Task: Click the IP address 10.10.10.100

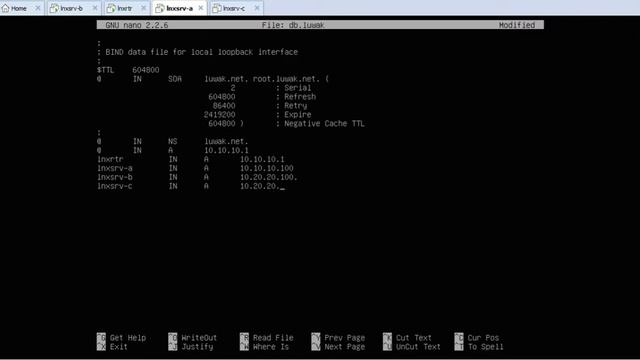Action: click(267, 169)
